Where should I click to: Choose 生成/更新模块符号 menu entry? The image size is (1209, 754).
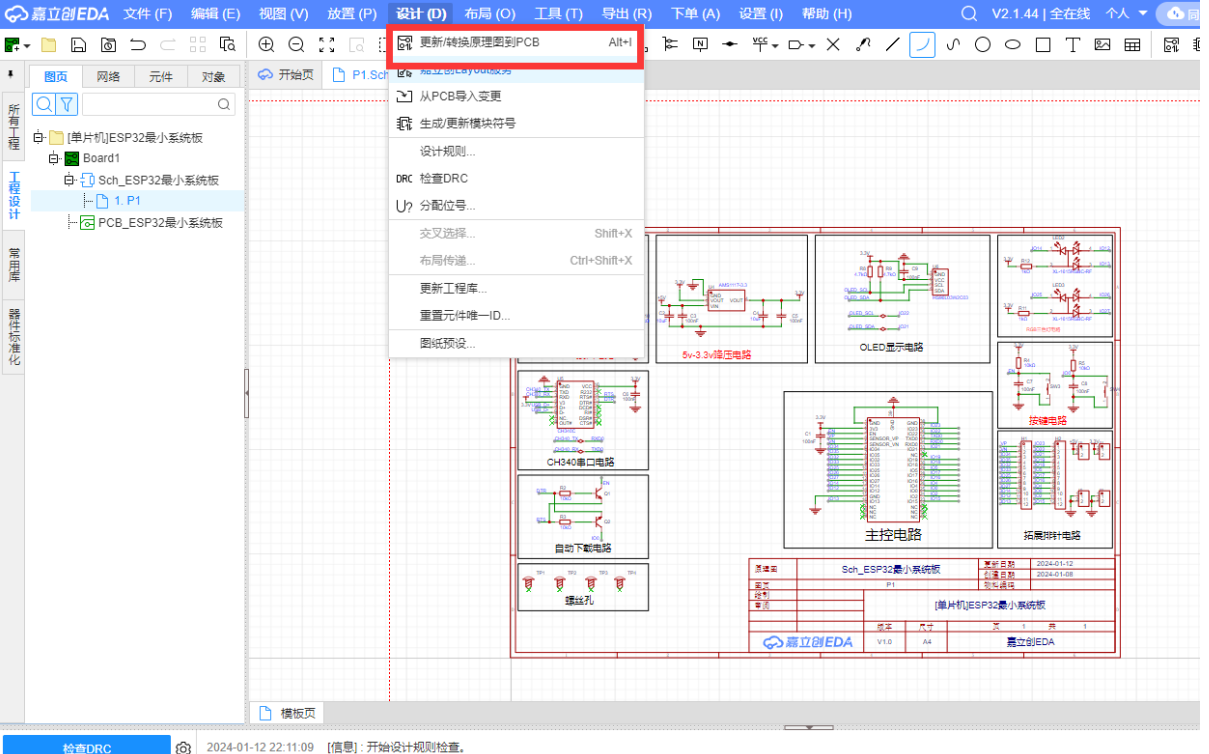point(516,123)
